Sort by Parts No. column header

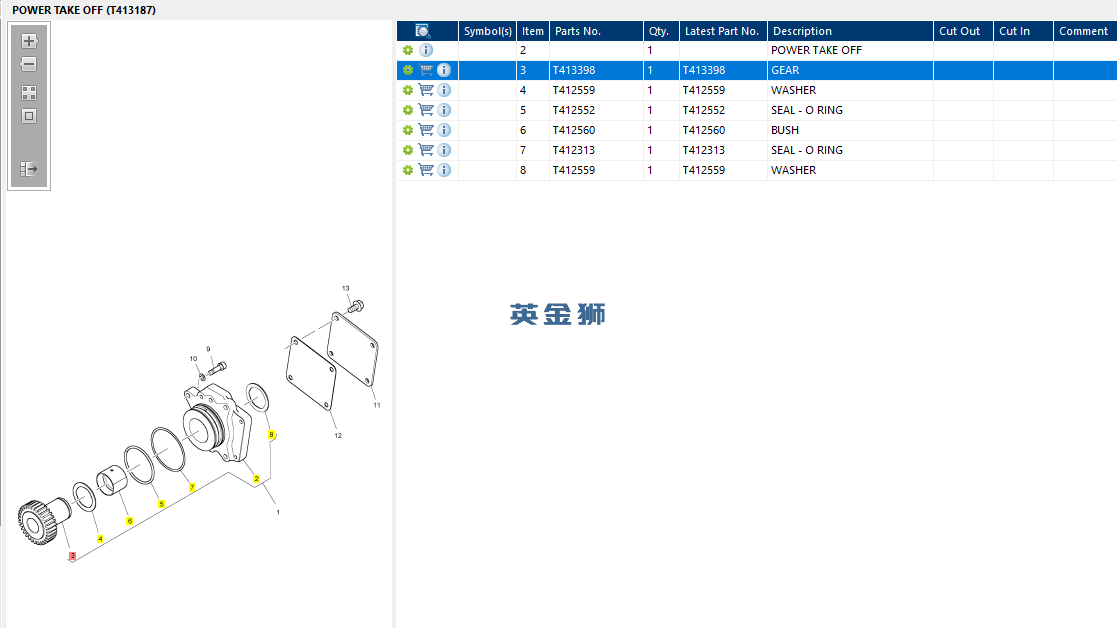coord(596,31)
